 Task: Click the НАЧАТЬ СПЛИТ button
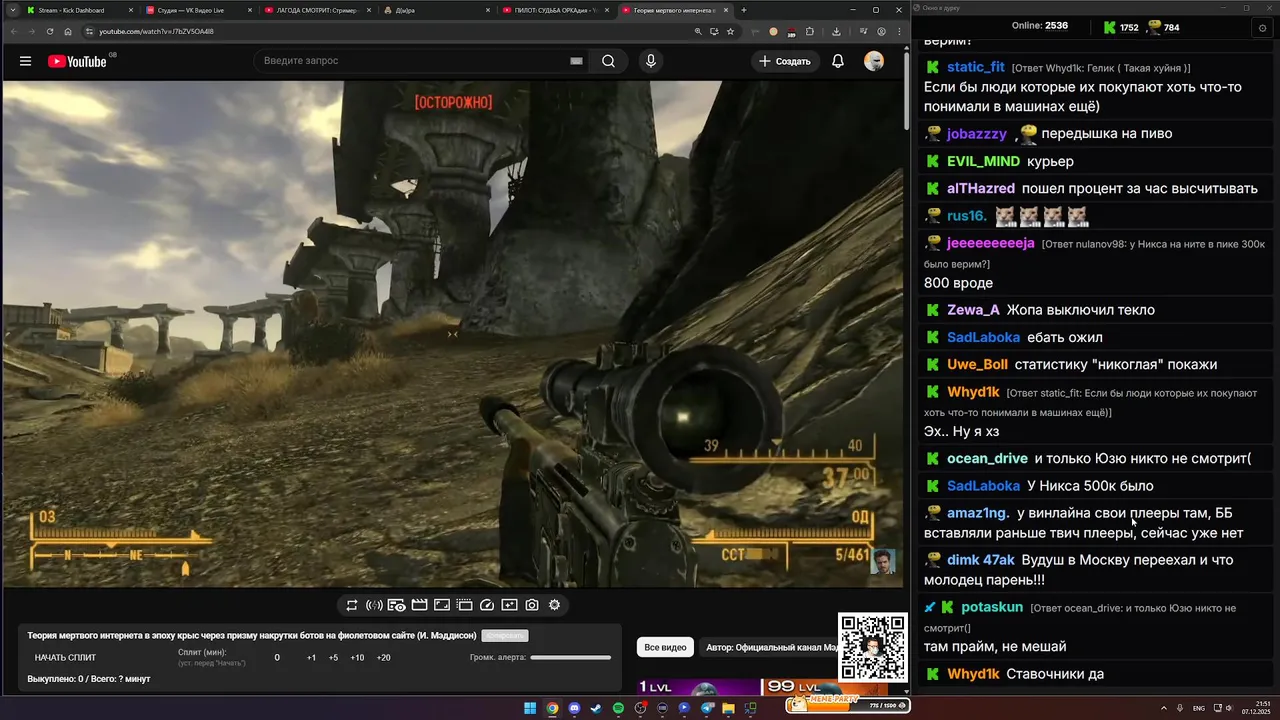65,658
